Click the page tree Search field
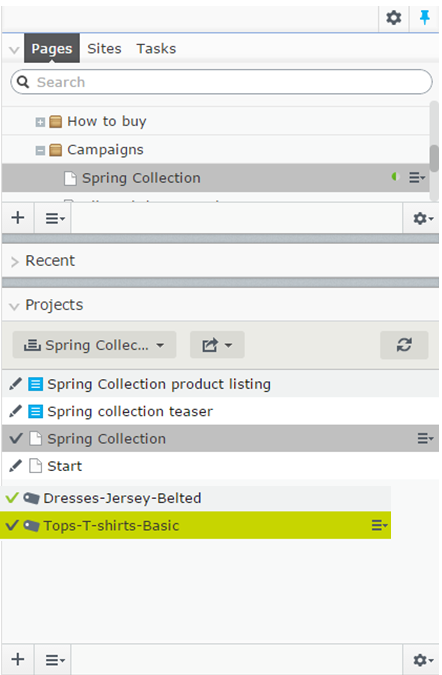This screenshot has height=675, width=442. click(x=221, y=82)
